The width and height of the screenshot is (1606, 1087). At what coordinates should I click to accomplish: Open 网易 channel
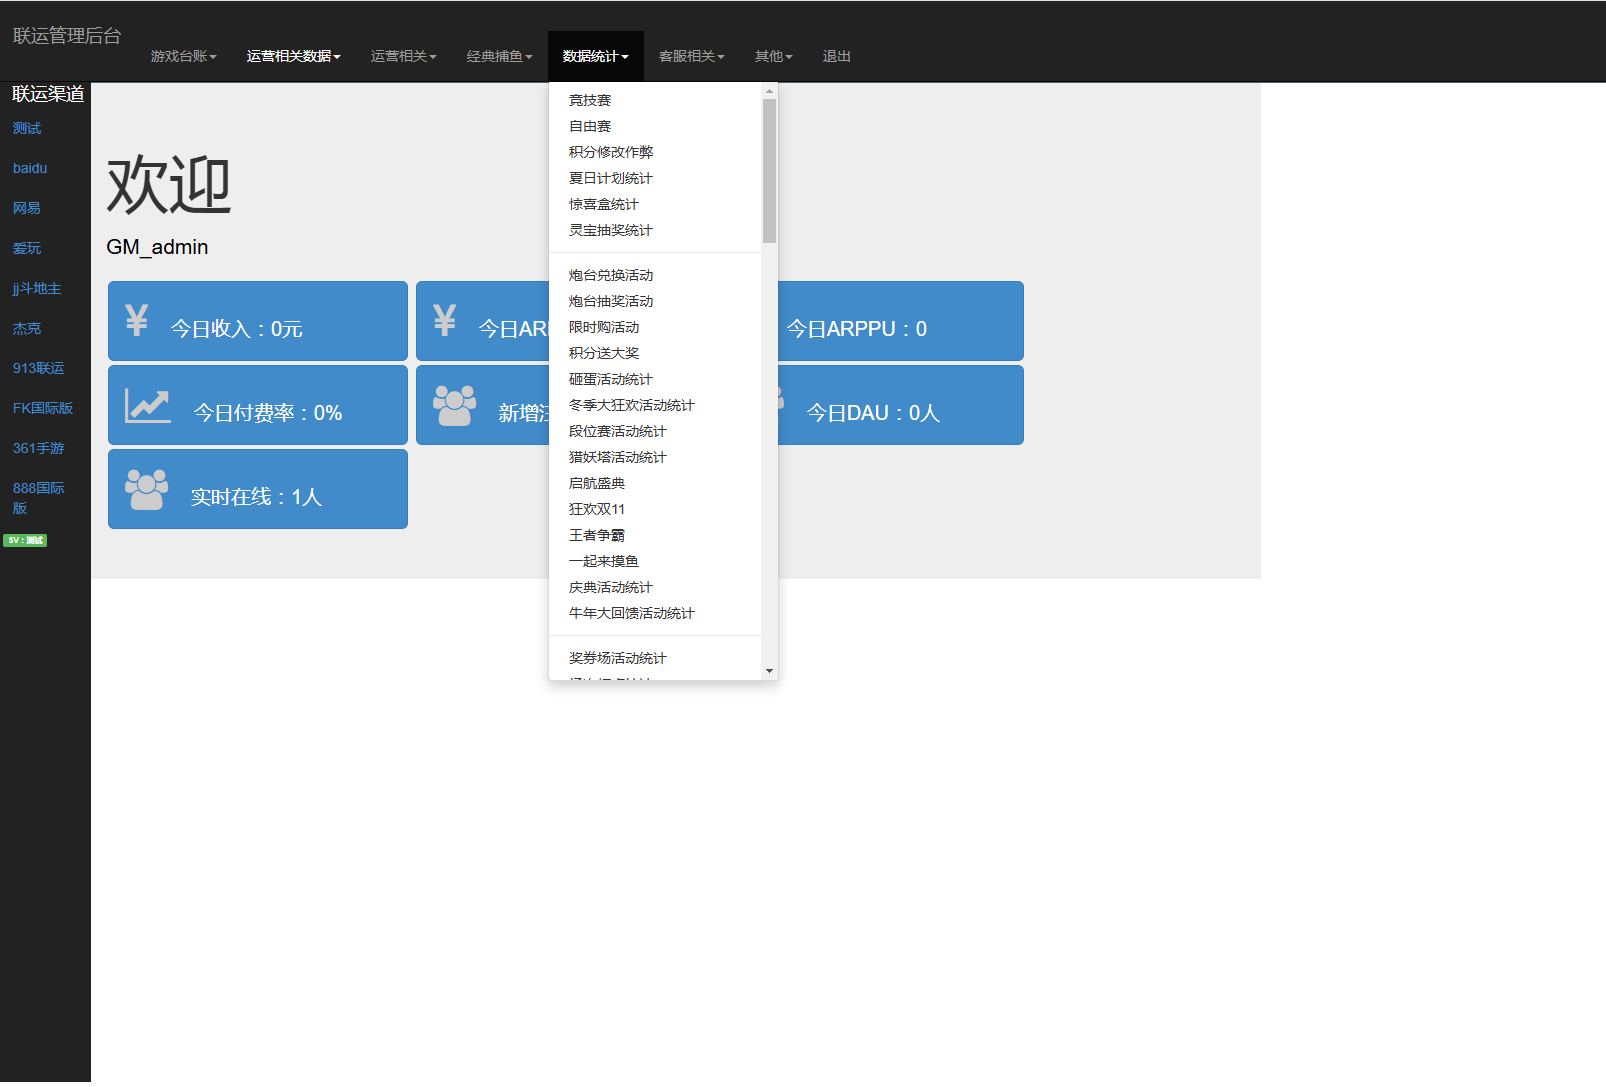(27, 208)
